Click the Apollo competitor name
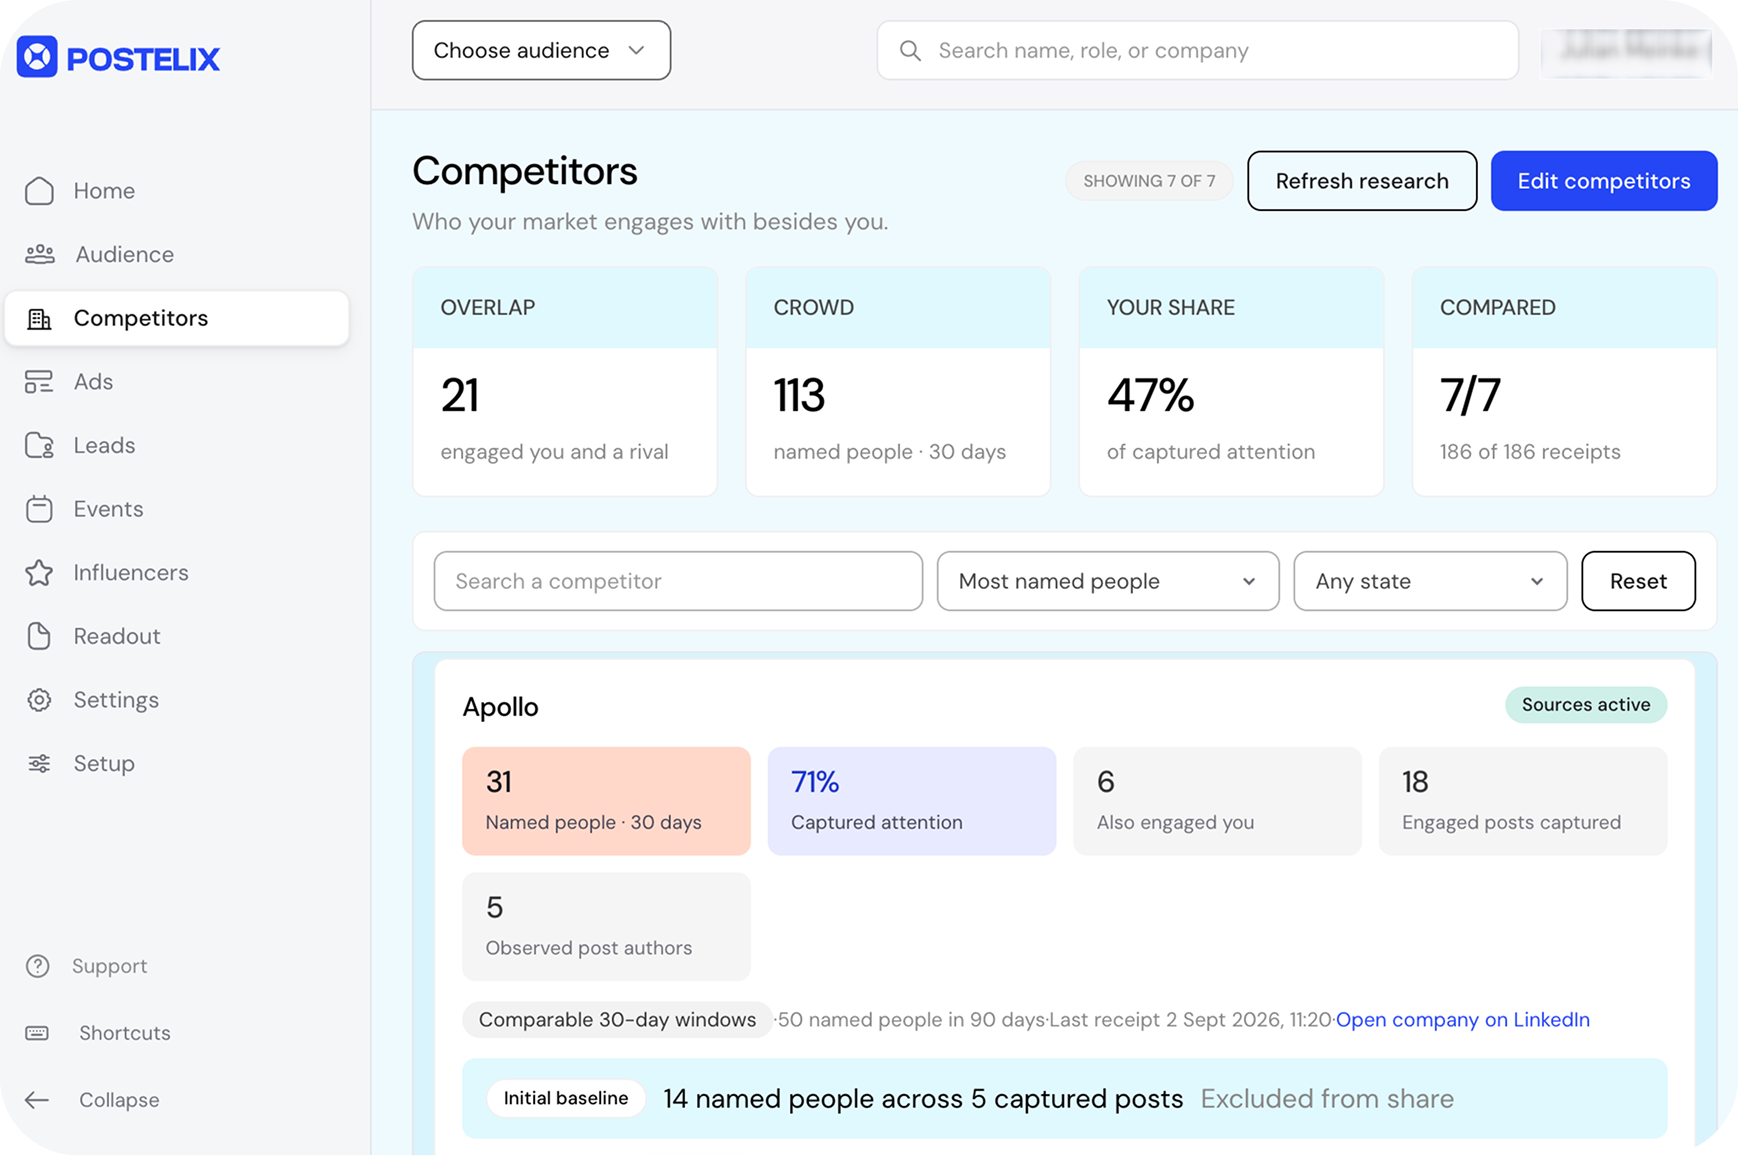 [500, 707]
